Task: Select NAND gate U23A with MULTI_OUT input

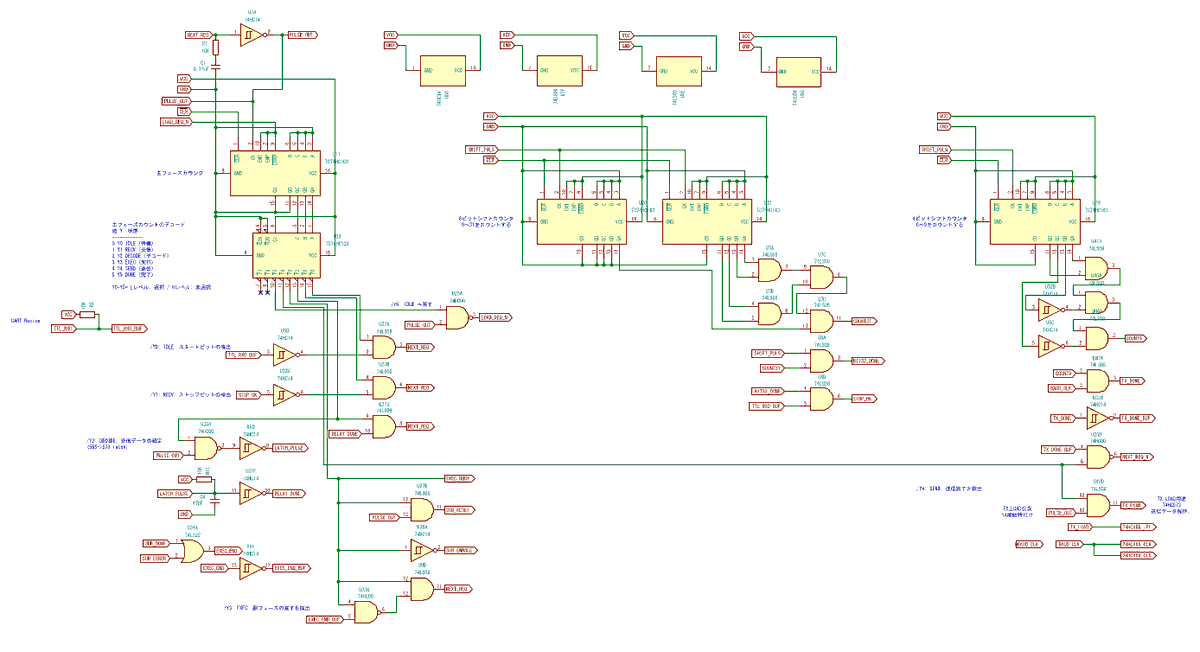Action: point(207,447)
